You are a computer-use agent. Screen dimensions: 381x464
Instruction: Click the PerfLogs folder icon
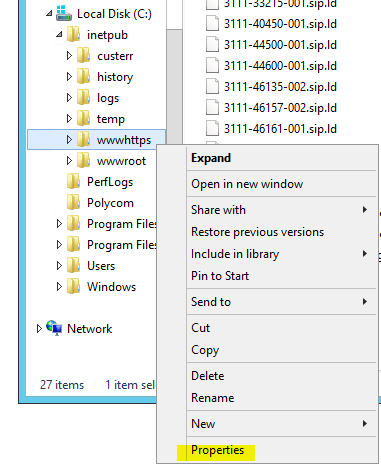click(x=73, y=182)
